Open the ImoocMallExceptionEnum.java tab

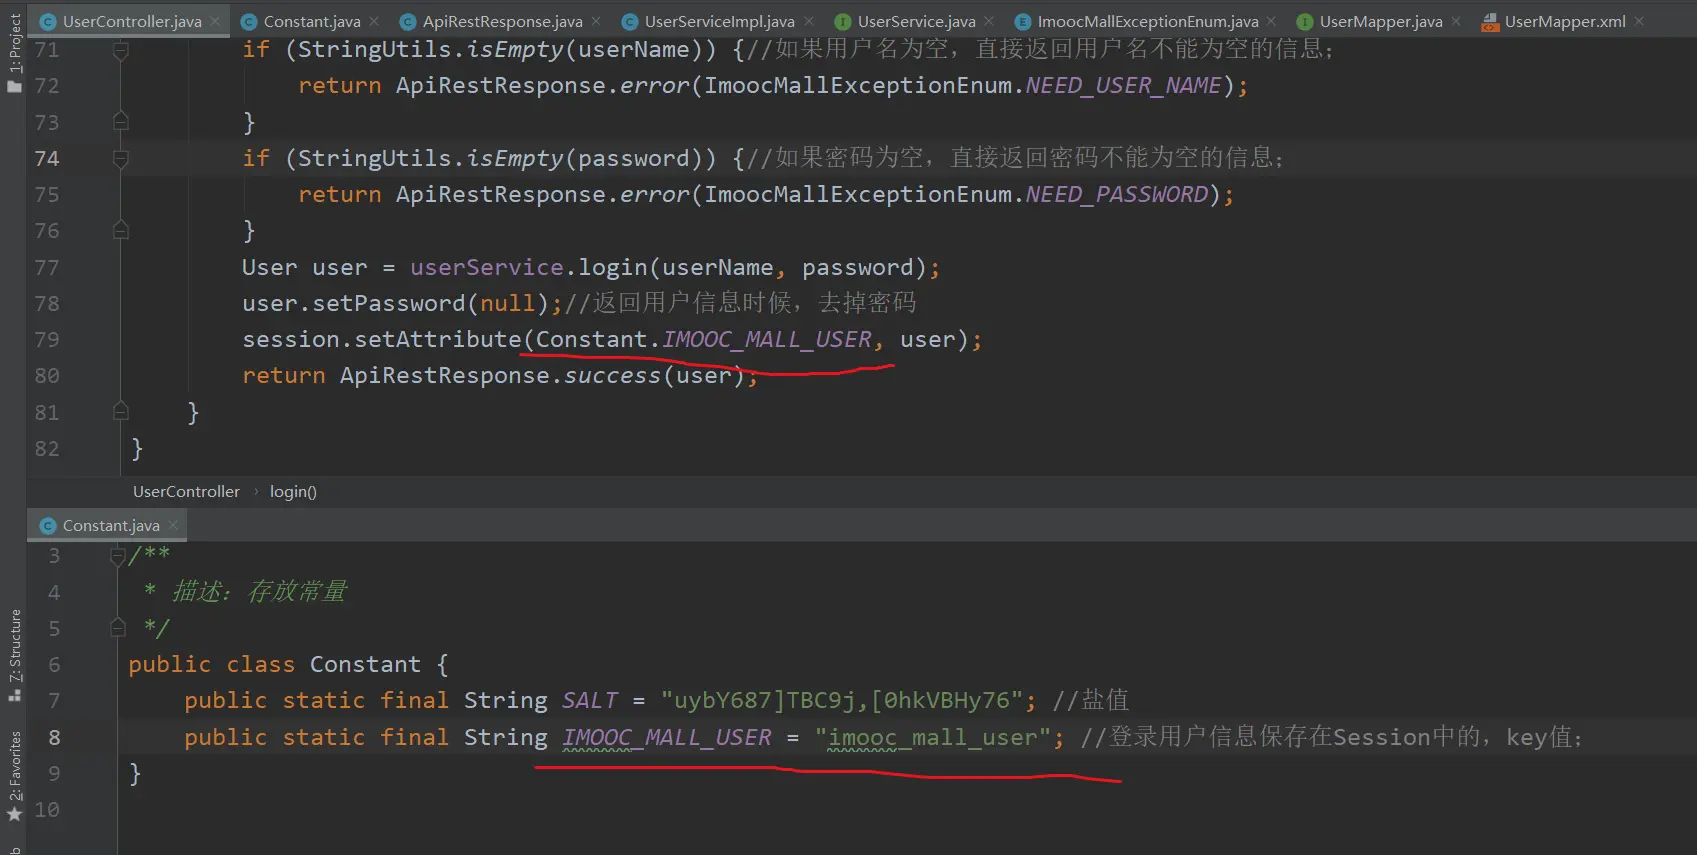click(1148, 21)
